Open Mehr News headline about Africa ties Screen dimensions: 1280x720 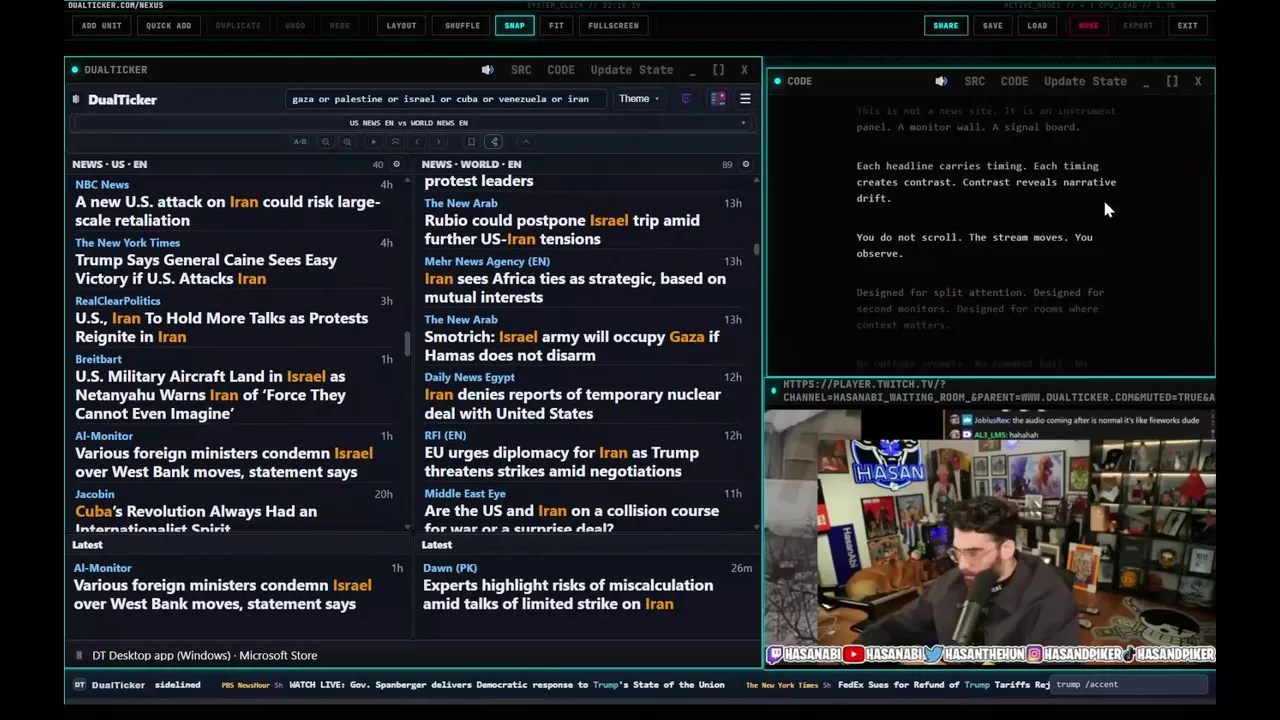(x=575, y=287)
